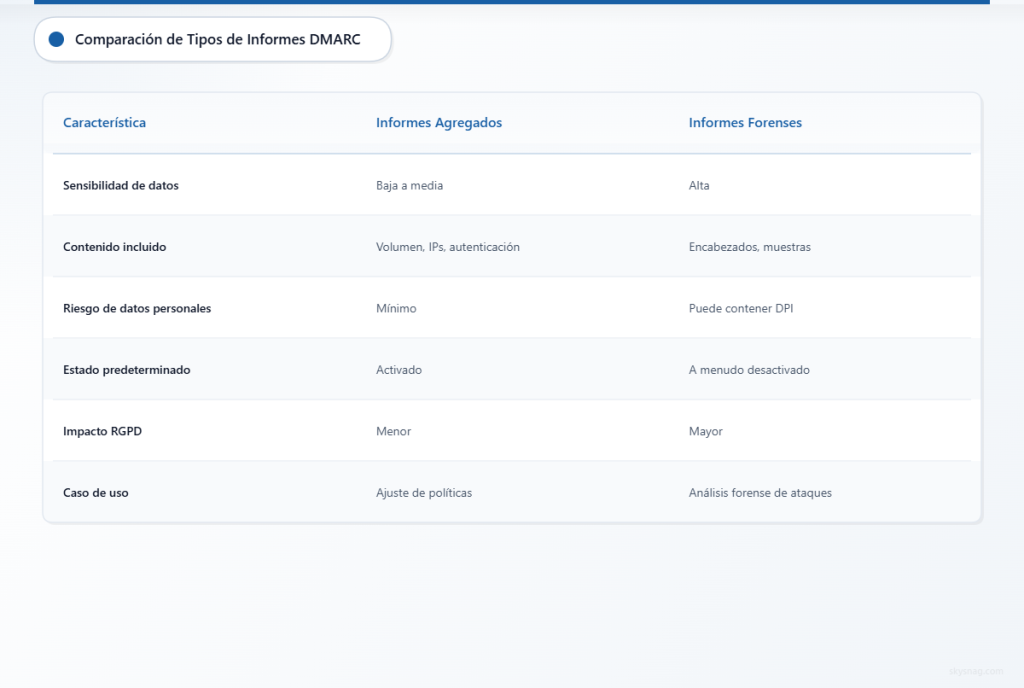Click the 'Mayor' cell
1024x688 pixels.
pyautogui.click(x=705, y=431)
